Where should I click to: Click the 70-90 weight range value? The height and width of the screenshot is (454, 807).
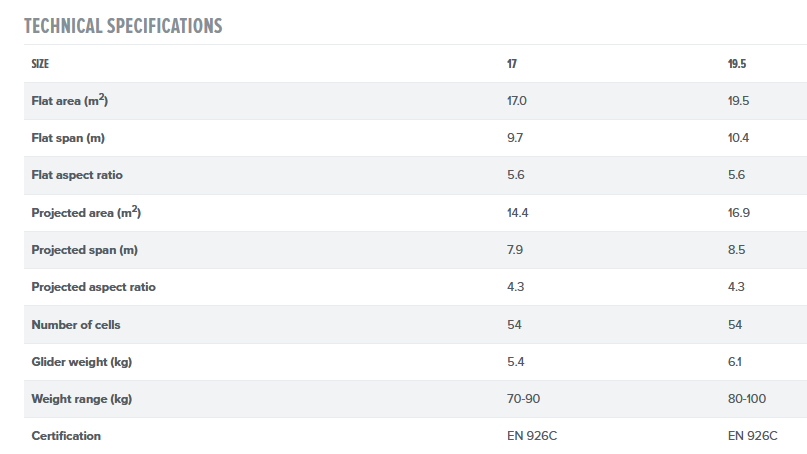click(x=521, y=399)
